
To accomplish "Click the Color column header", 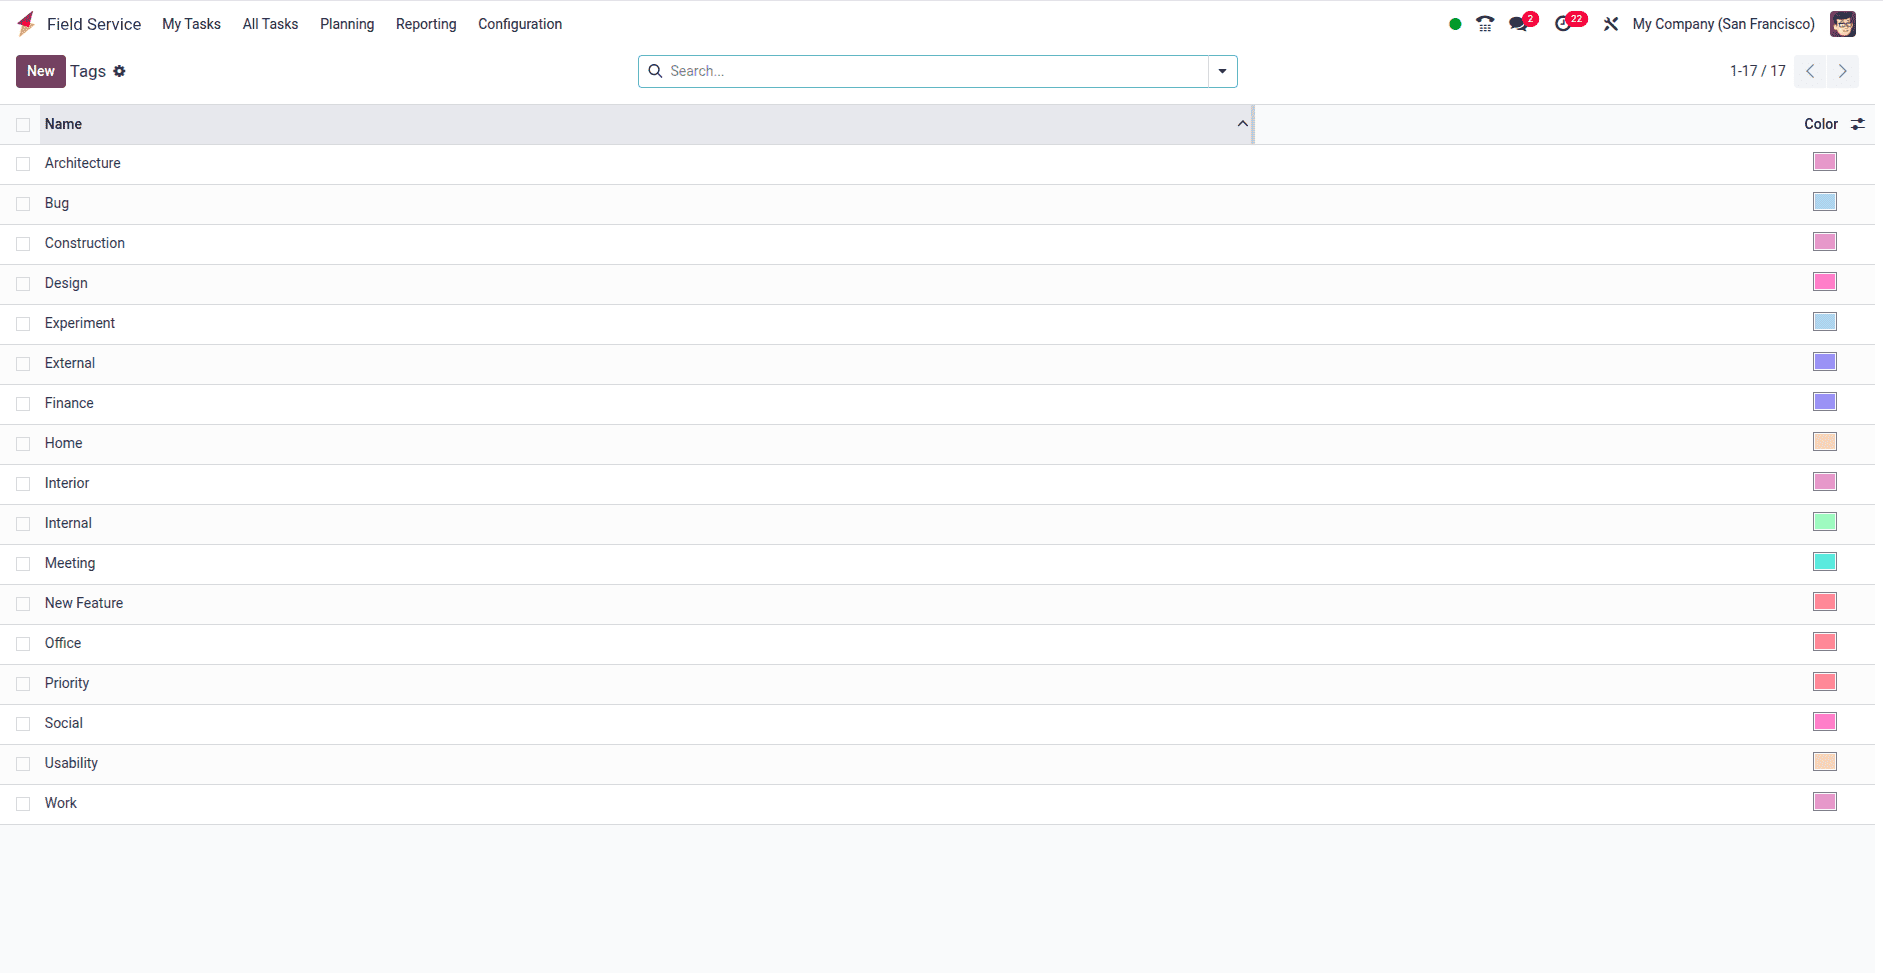I will tap(1820, 124).
